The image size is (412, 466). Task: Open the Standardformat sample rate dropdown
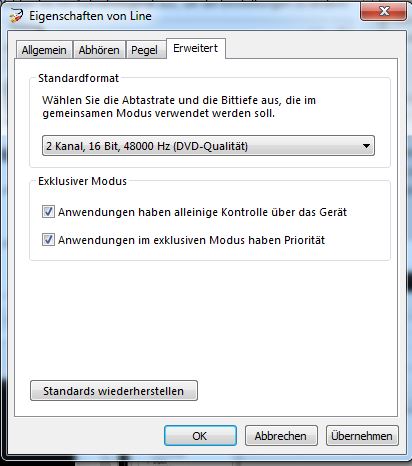(x=208, y=146)
